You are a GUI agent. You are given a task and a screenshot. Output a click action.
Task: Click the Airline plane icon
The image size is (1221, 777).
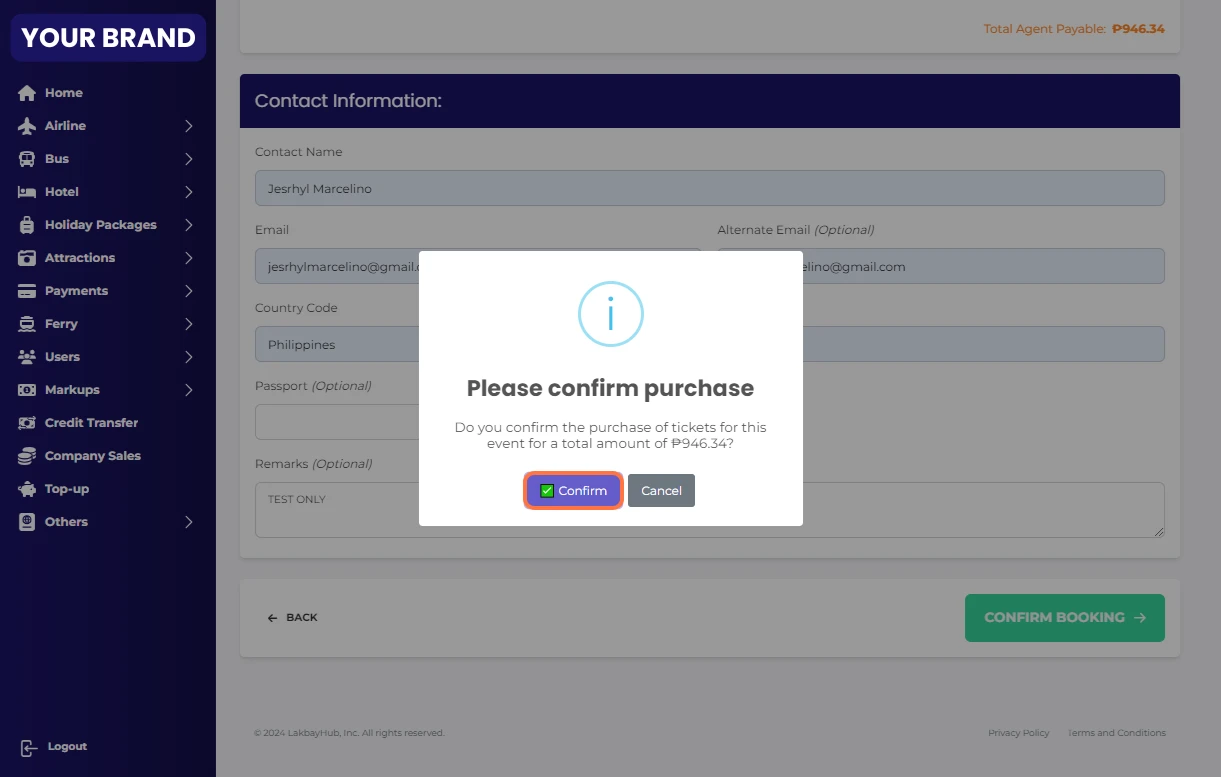point(27,126)
